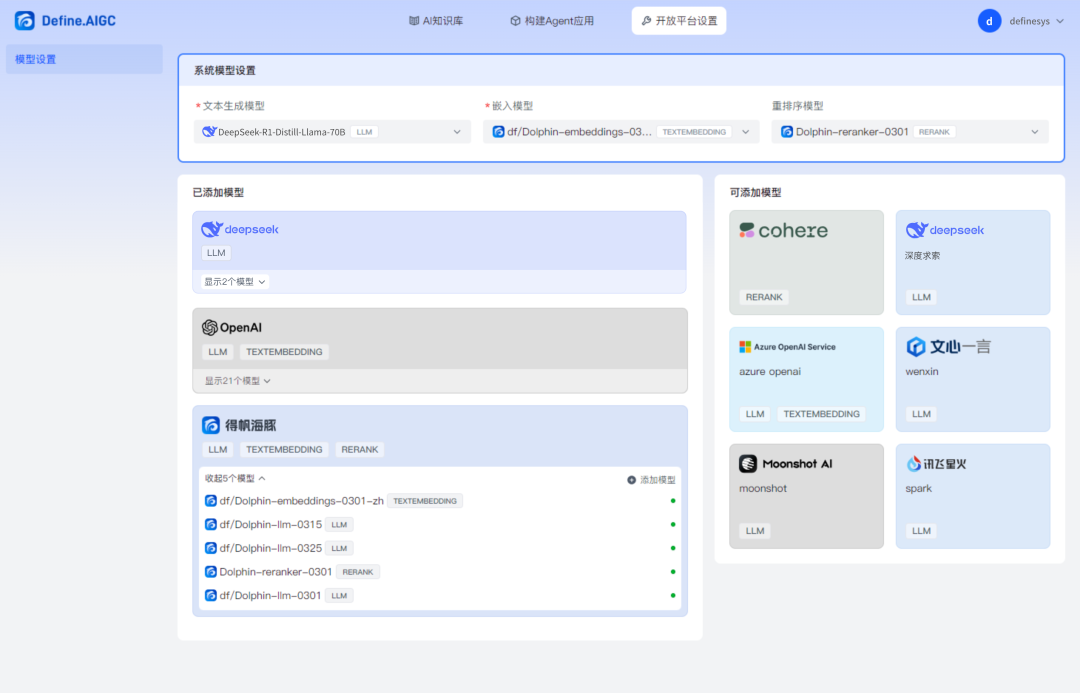Screen dimensions: 1080x693
Task: Click the cohere logo icon
Action: pos(747,230)
